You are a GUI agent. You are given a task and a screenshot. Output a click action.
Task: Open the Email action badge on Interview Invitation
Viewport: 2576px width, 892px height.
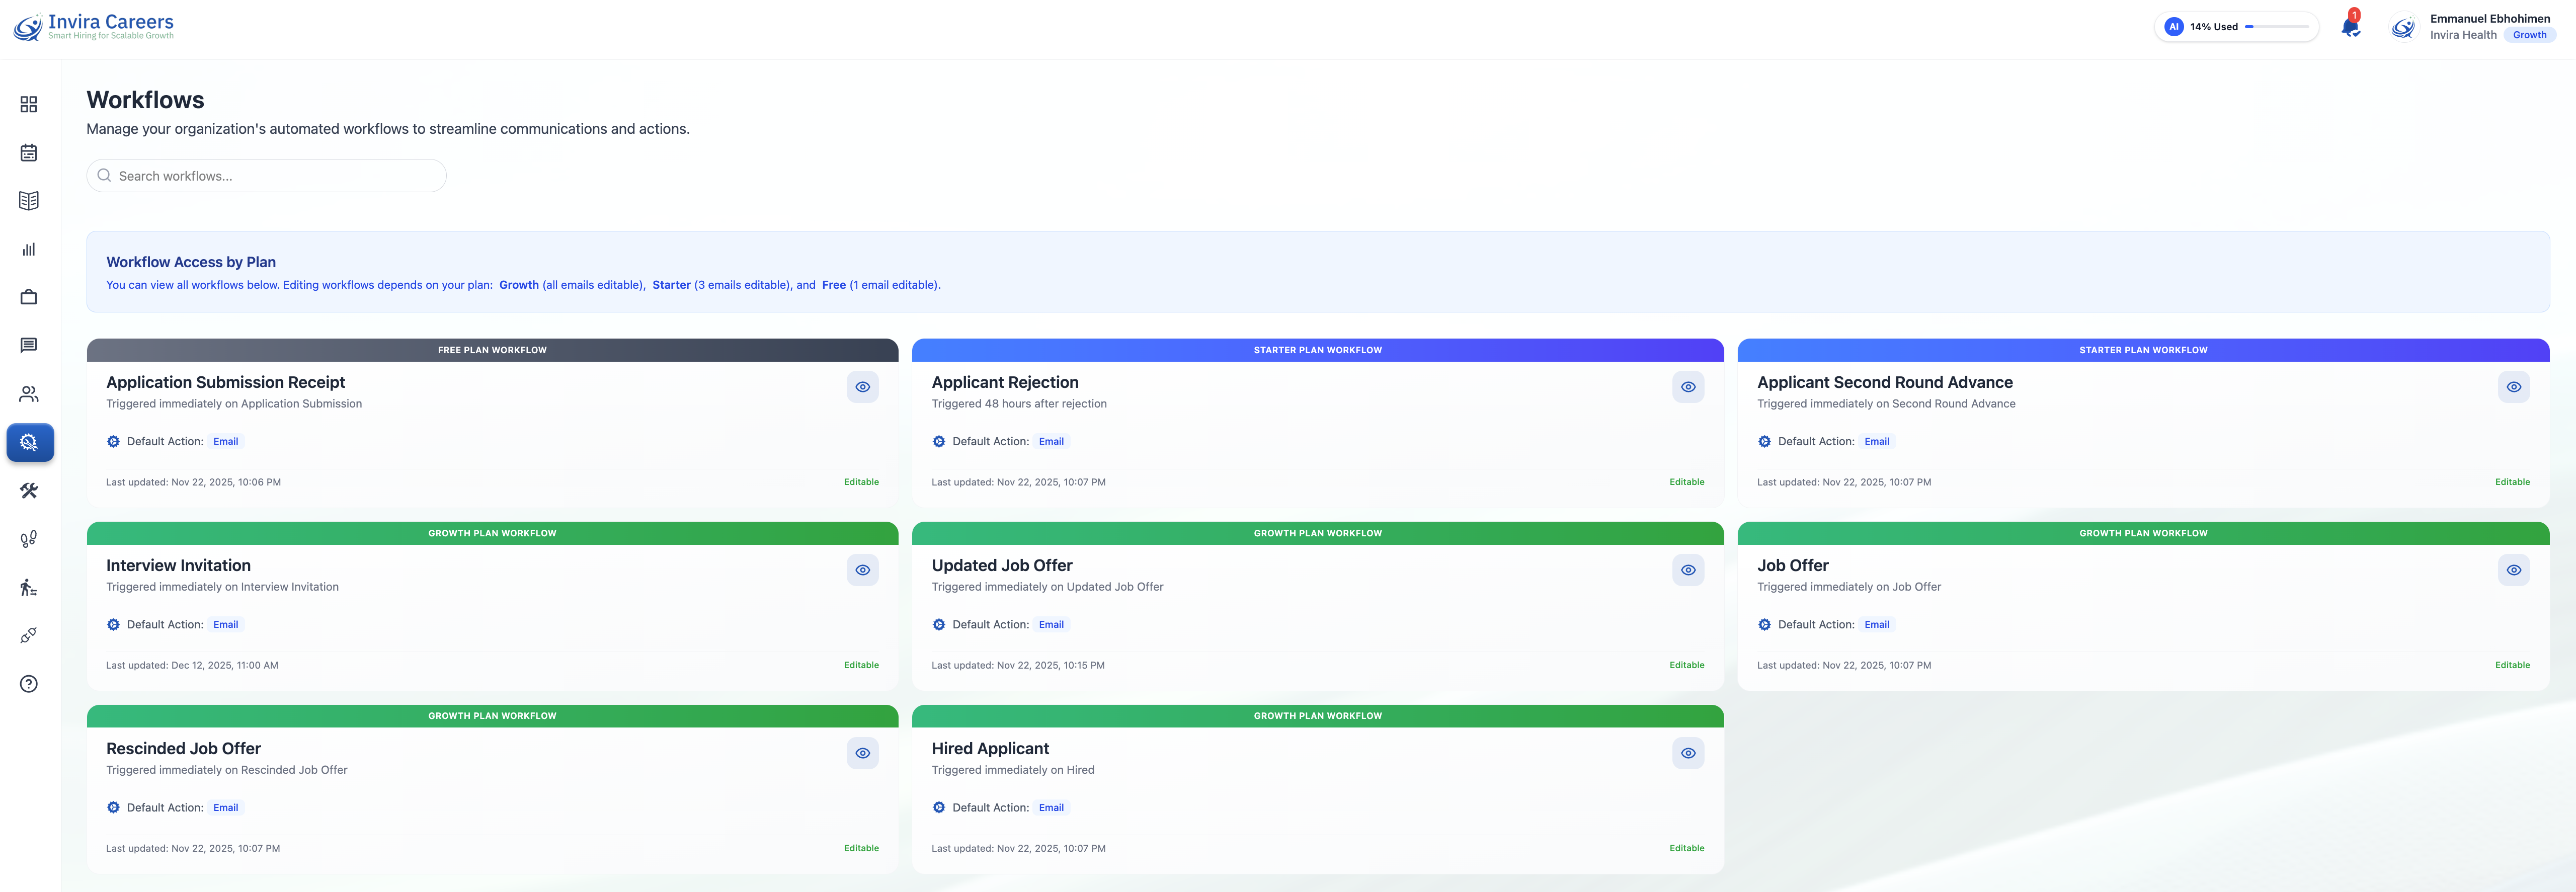(x=225, y=624)
